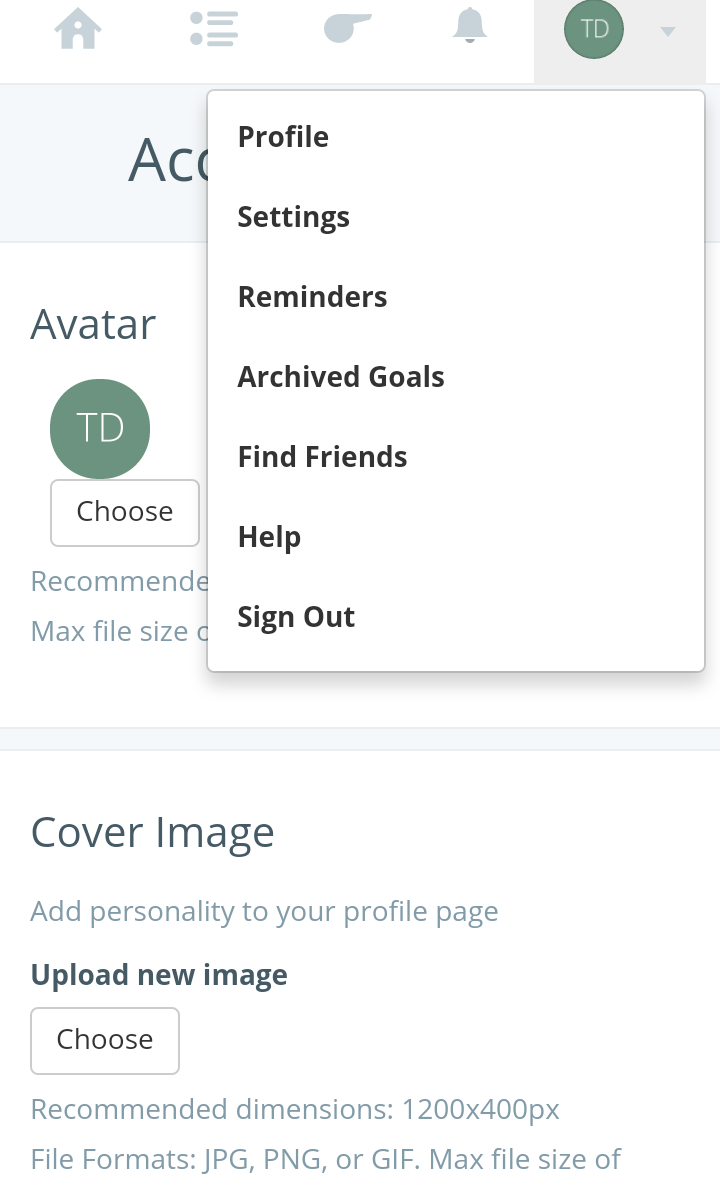Open Reminders menu entry
720x1190 pixels.
tap(312, 297)
